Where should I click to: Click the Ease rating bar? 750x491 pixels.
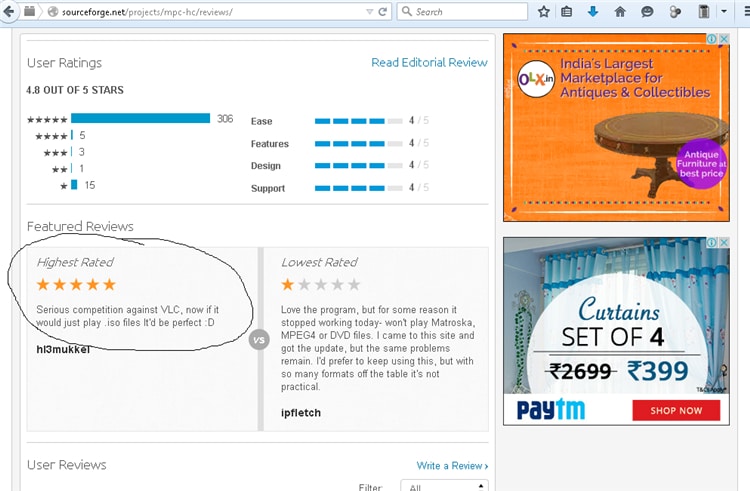[358, 121]
